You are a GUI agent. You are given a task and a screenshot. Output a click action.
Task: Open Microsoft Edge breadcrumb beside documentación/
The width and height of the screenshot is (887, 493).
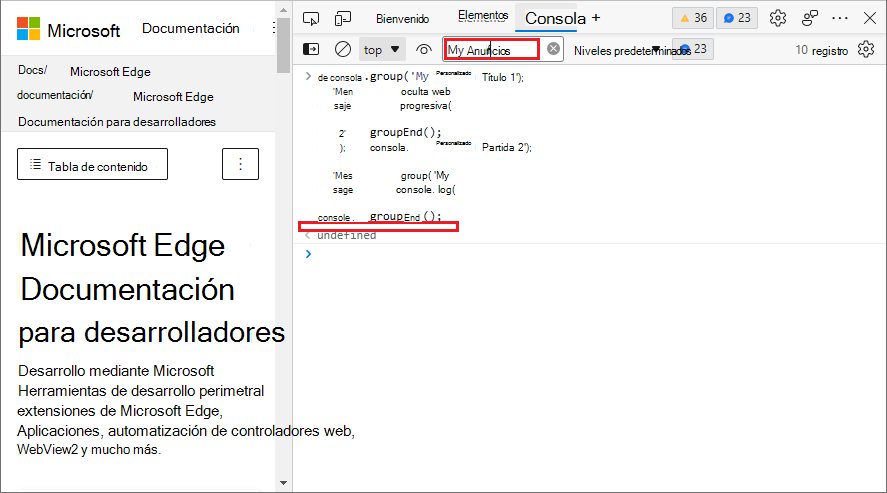pyautogui.click(x=173, y=97)
